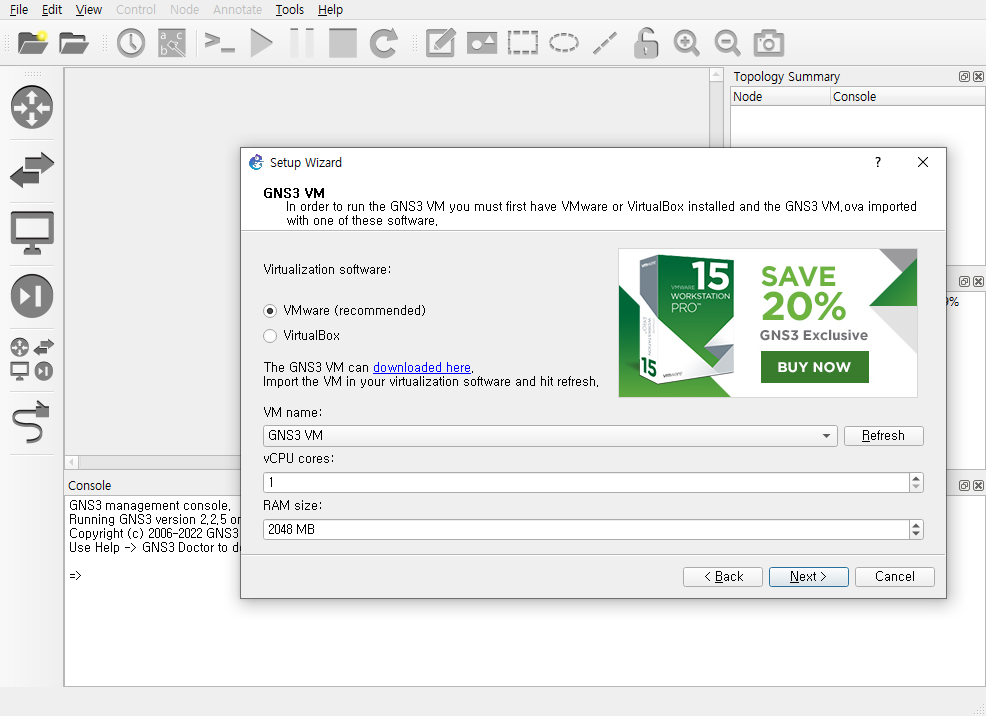Select VMware (recommended) radio button

270,311
